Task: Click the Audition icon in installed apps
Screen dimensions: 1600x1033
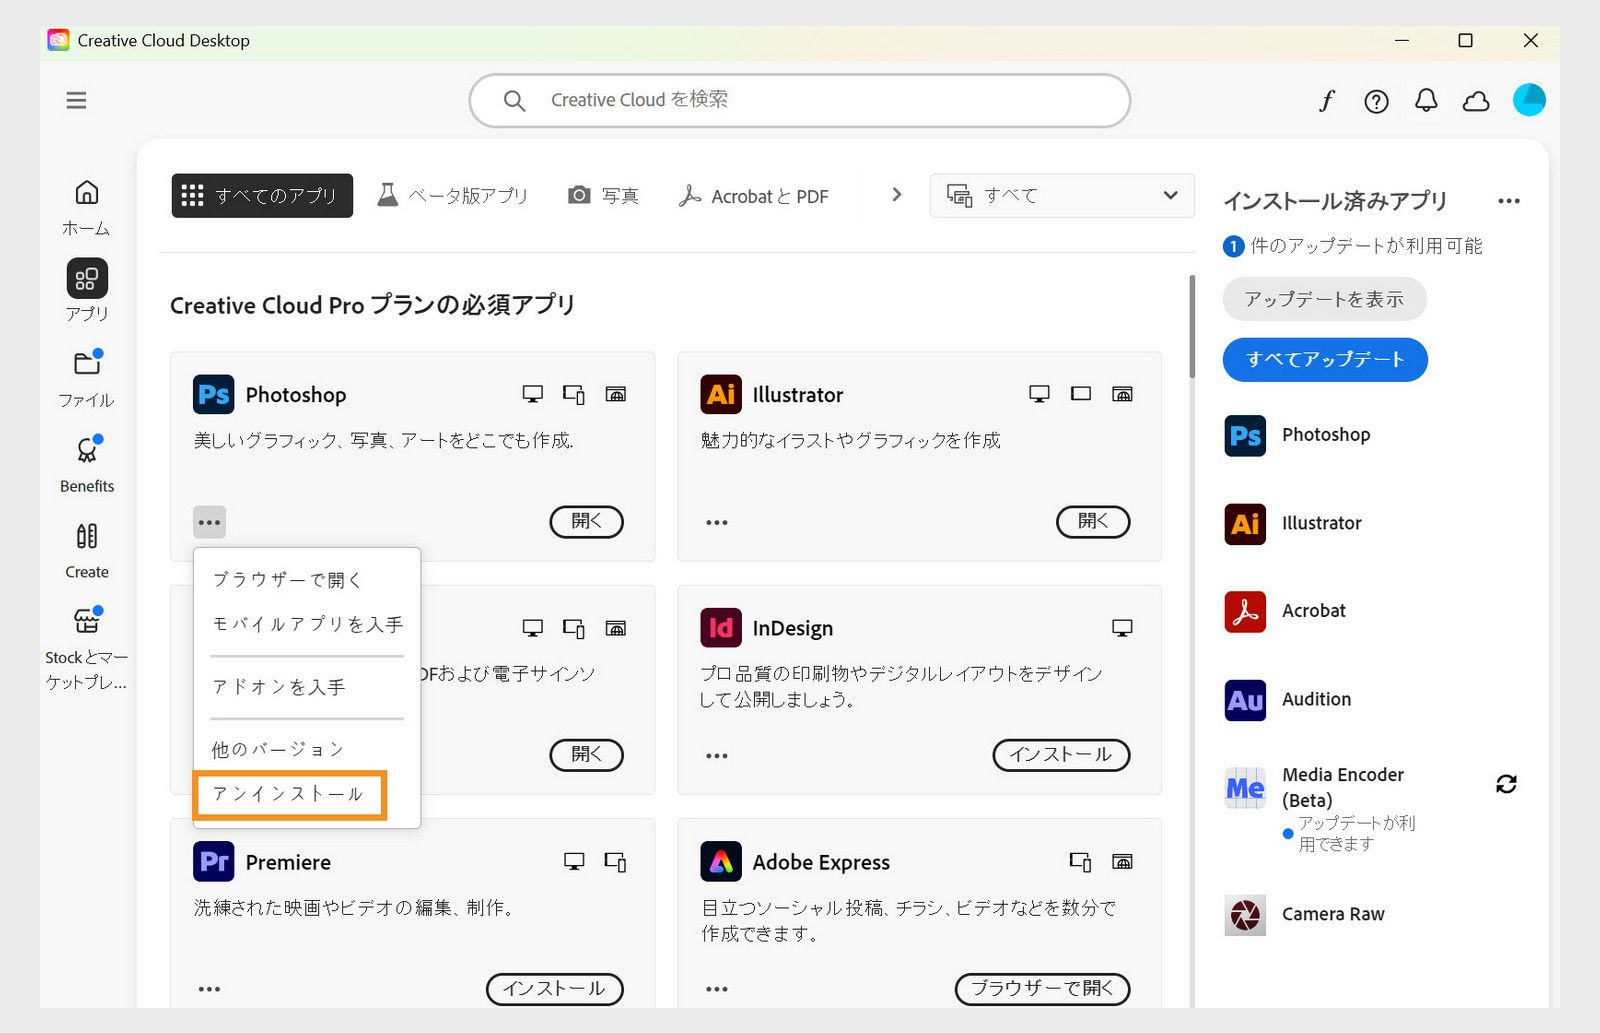Action: pyautogui.click(x=1243, y=700)
